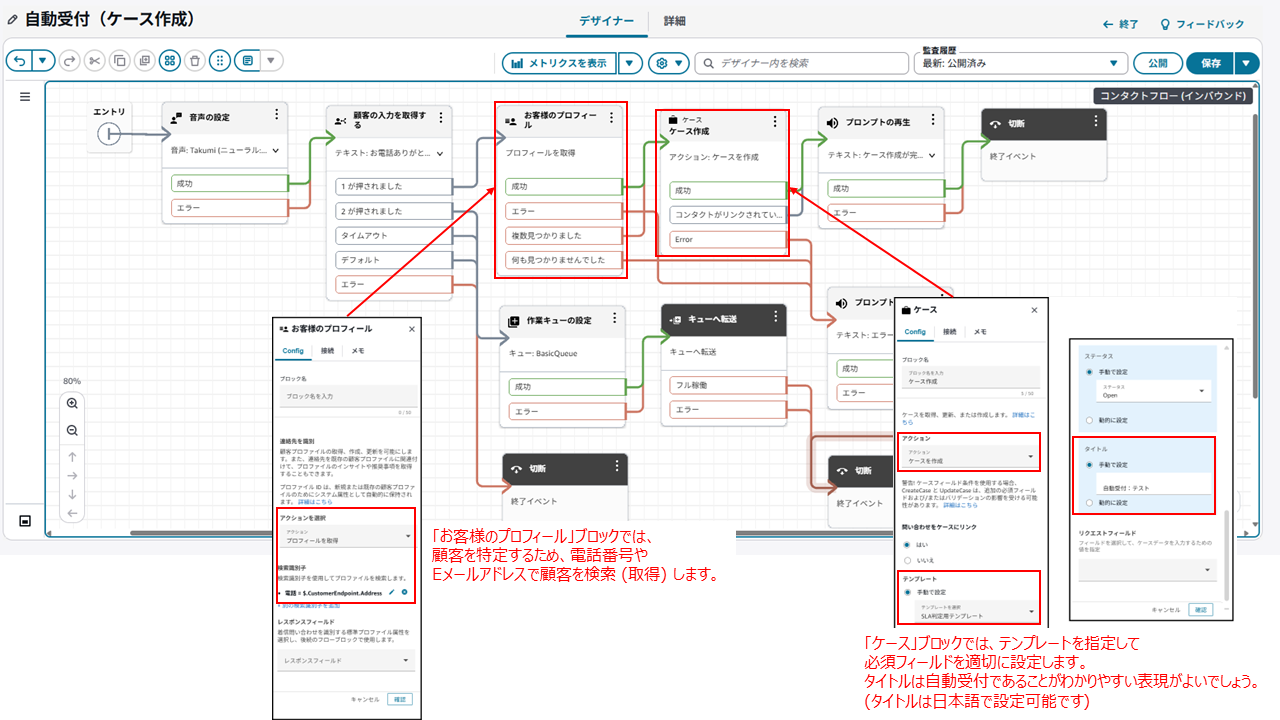
Task: Click the undo arrow icon in toolbar
Action: click(x=19, y=61)
